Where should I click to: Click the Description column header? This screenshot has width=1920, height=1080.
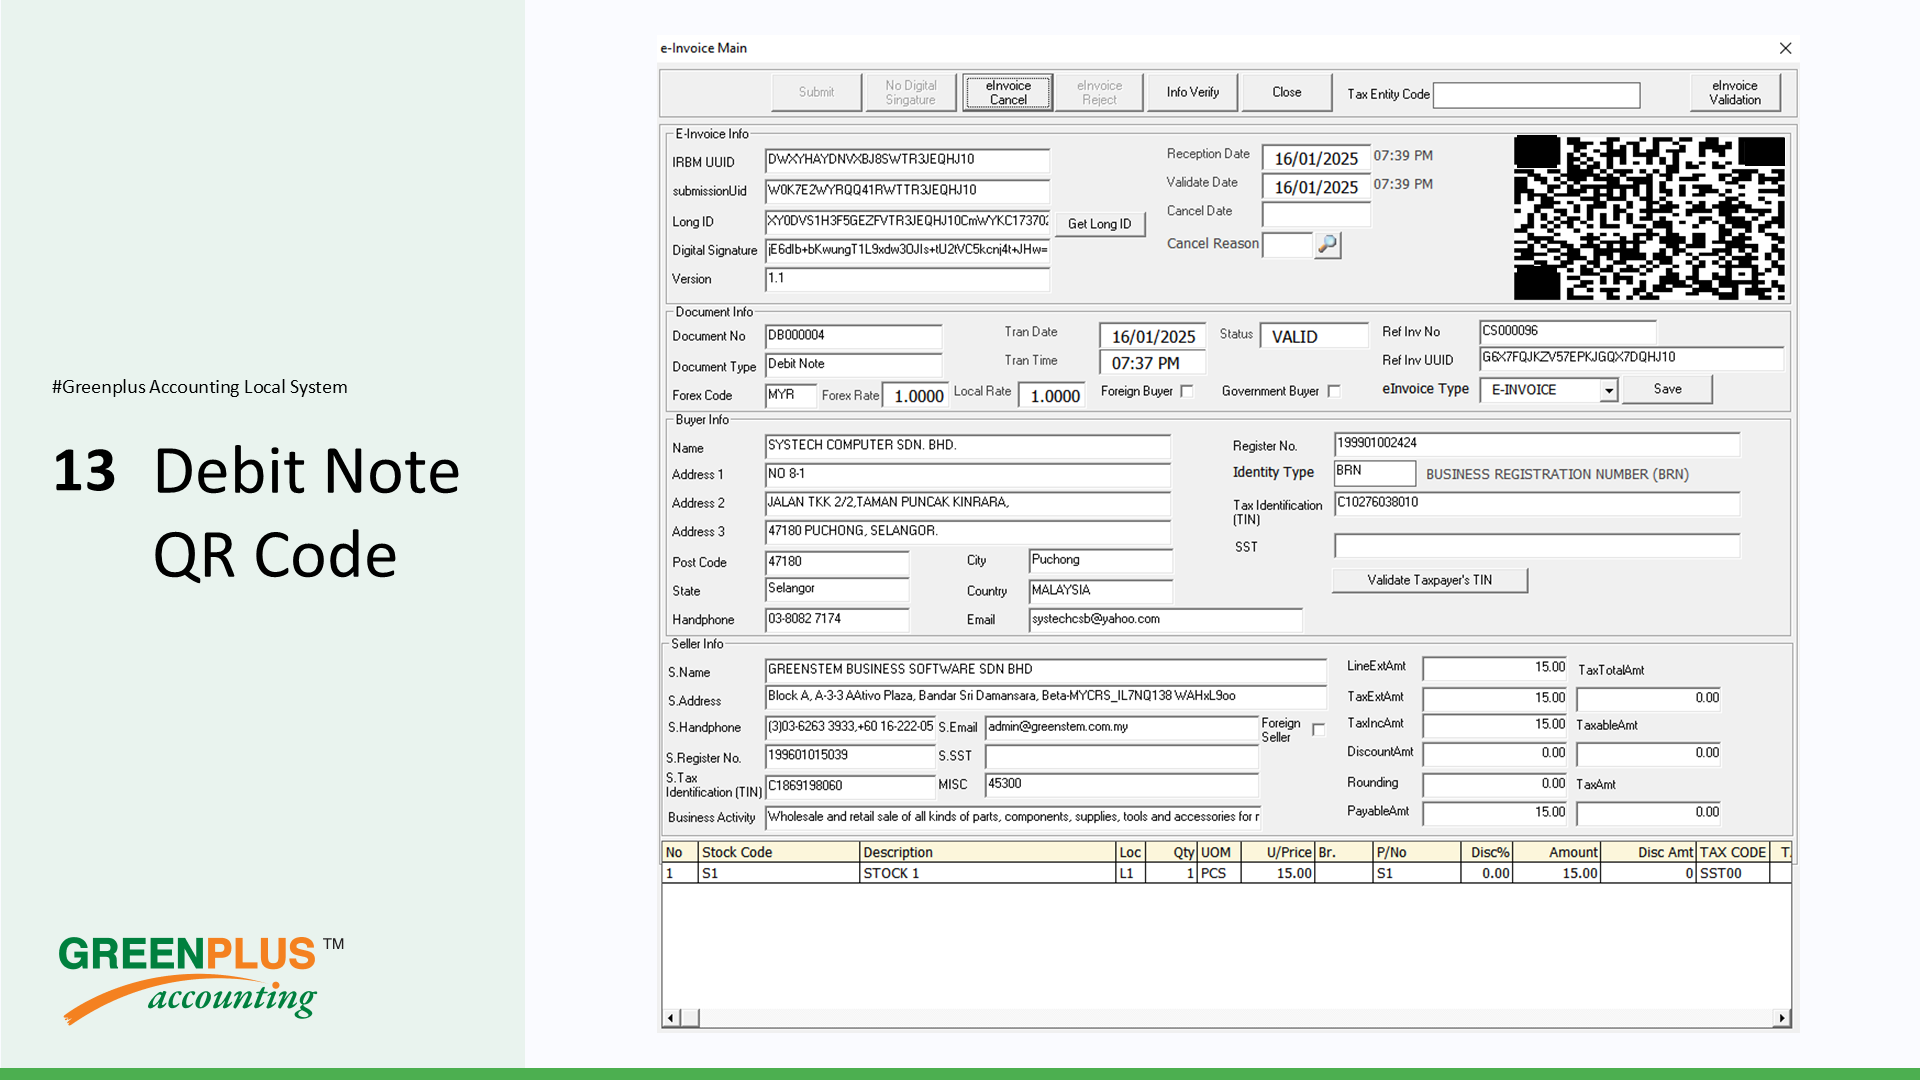(987, 852)
